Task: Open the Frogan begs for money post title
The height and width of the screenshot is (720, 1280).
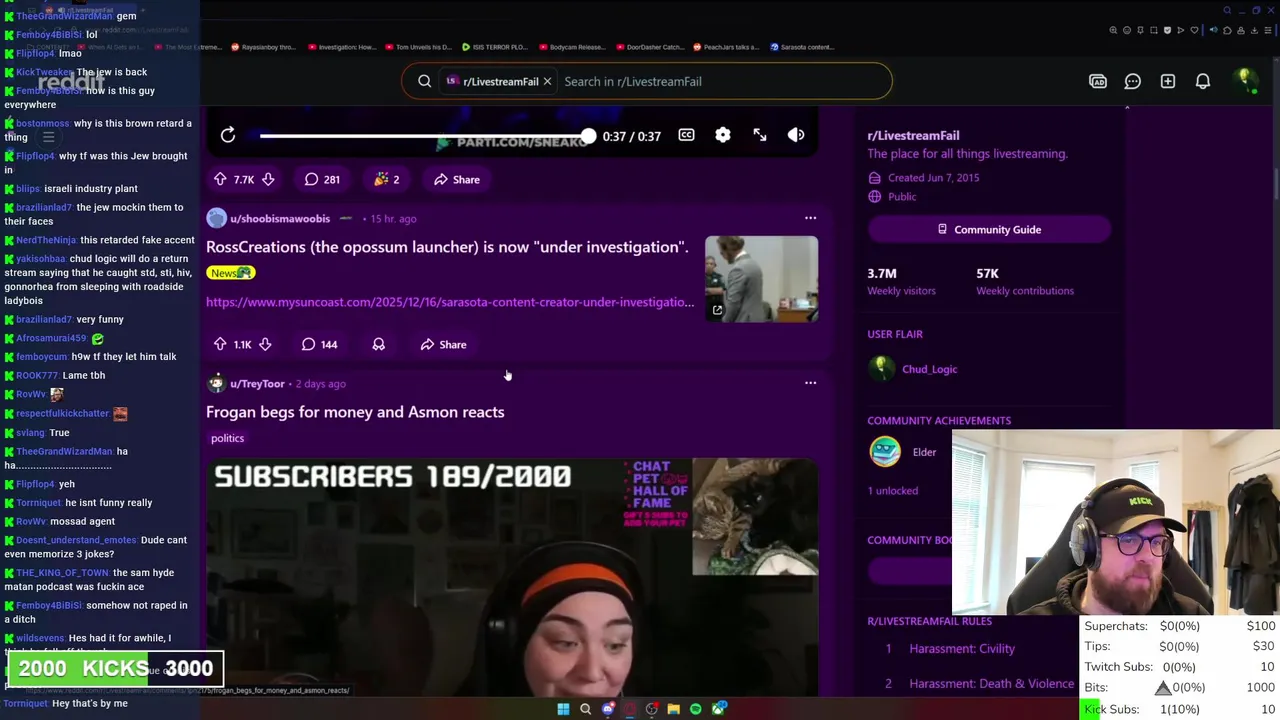Action: point(355,412)
